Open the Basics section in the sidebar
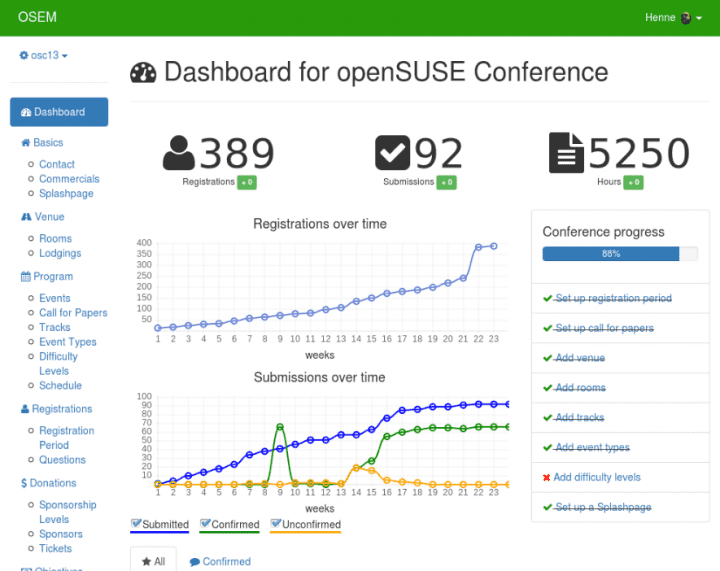 pyautogui.click(x=42, y=143)
